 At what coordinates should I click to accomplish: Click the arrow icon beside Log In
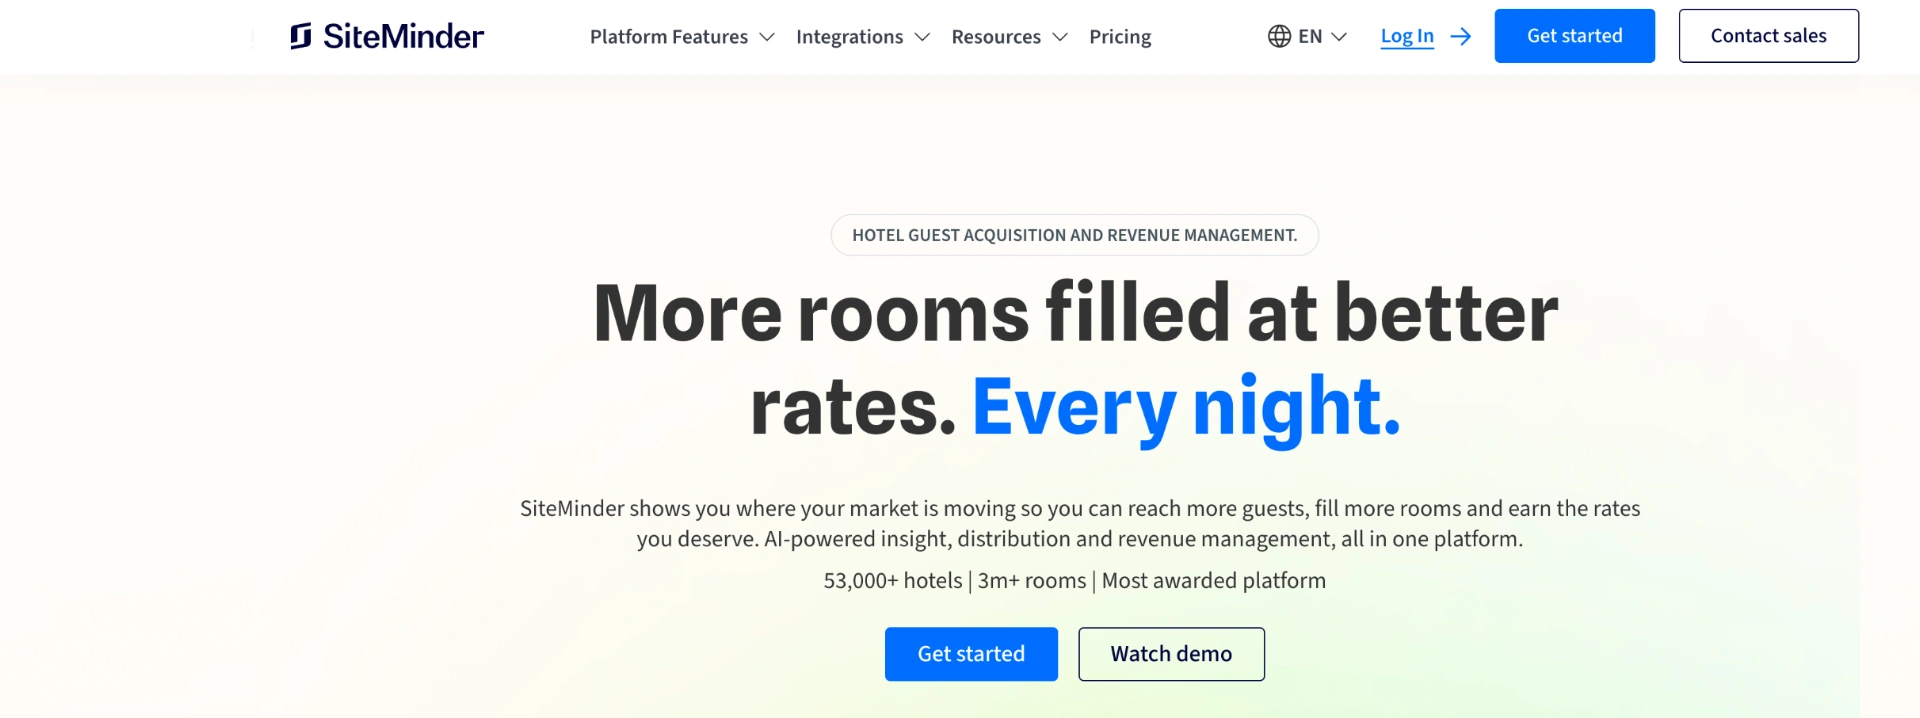(x=1461, y=36)
